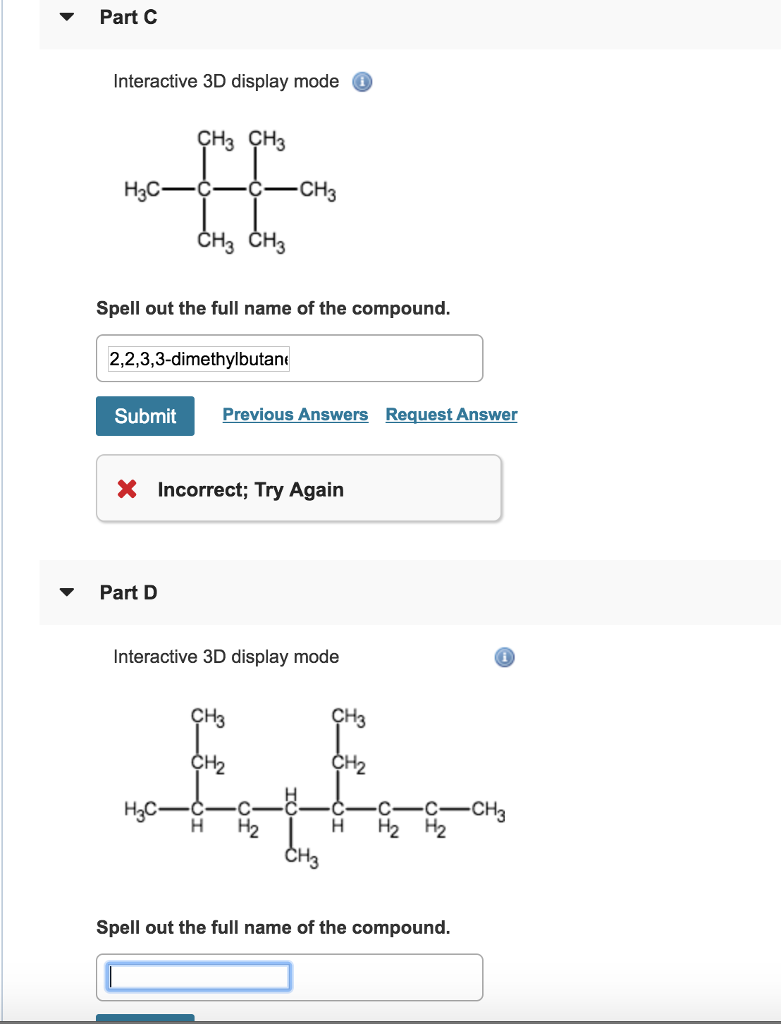Click the Submit button in Part C

(x=145, y=415)
